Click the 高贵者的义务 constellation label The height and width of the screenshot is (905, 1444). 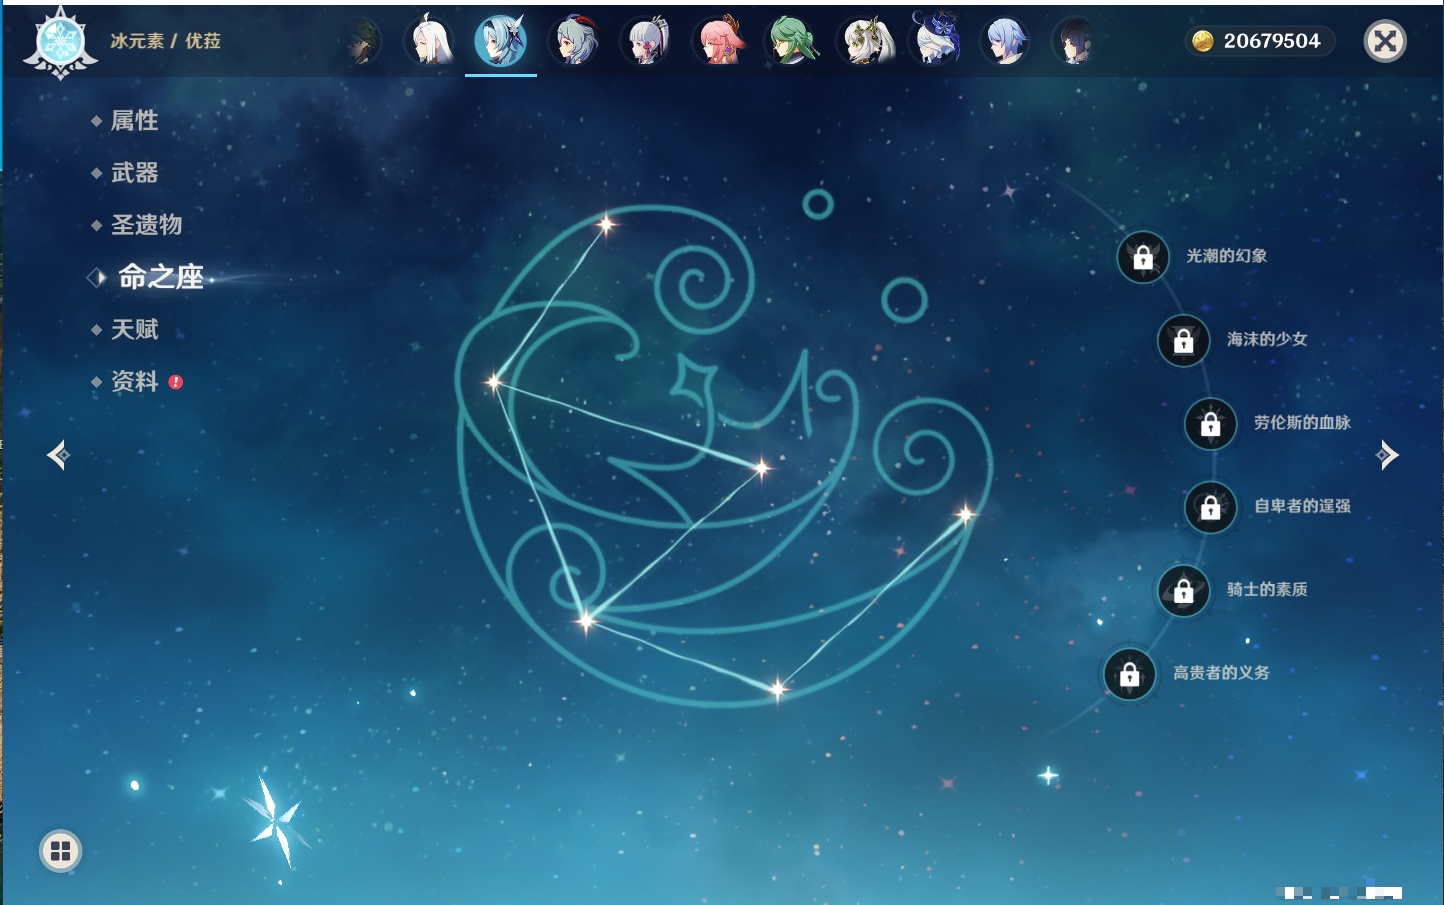coord(1221,673)
